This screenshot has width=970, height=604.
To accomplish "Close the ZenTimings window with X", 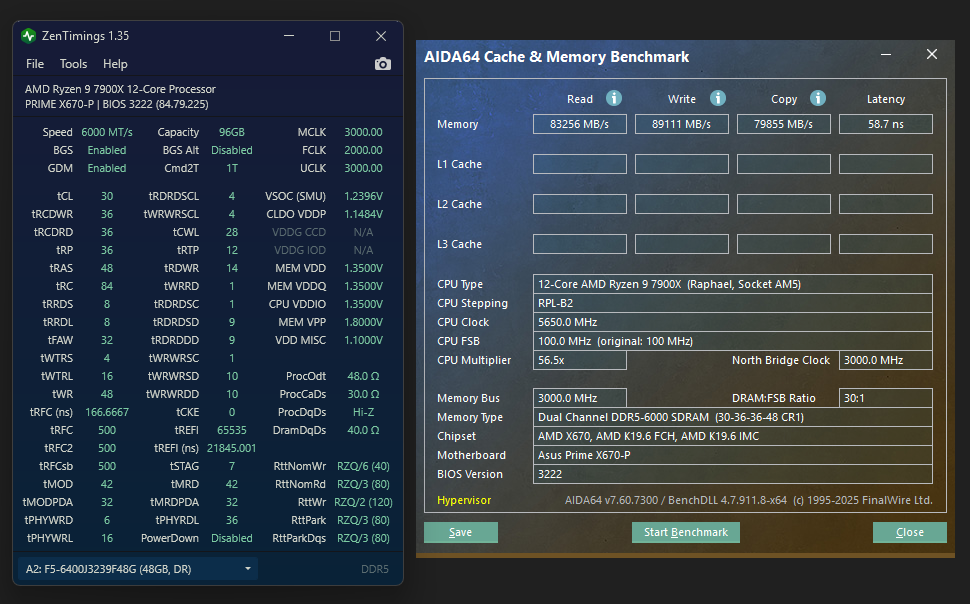I will point(381,36).
